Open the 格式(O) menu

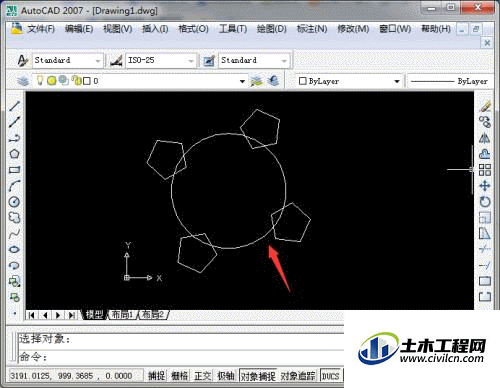(193, 29)
